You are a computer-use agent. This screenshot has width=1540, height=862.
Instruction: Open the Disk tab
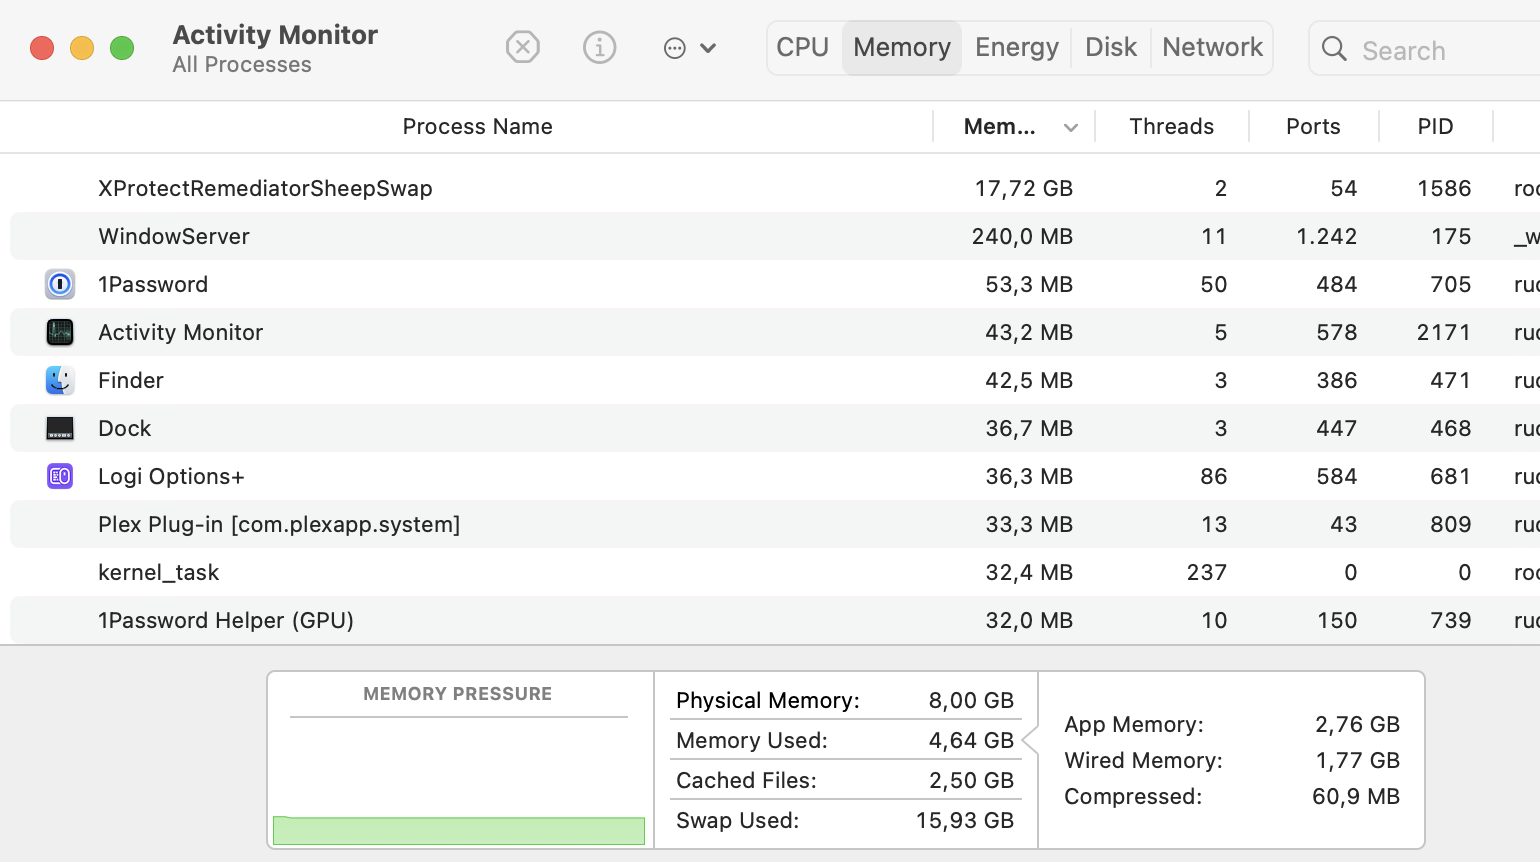tap(1111, 47)
